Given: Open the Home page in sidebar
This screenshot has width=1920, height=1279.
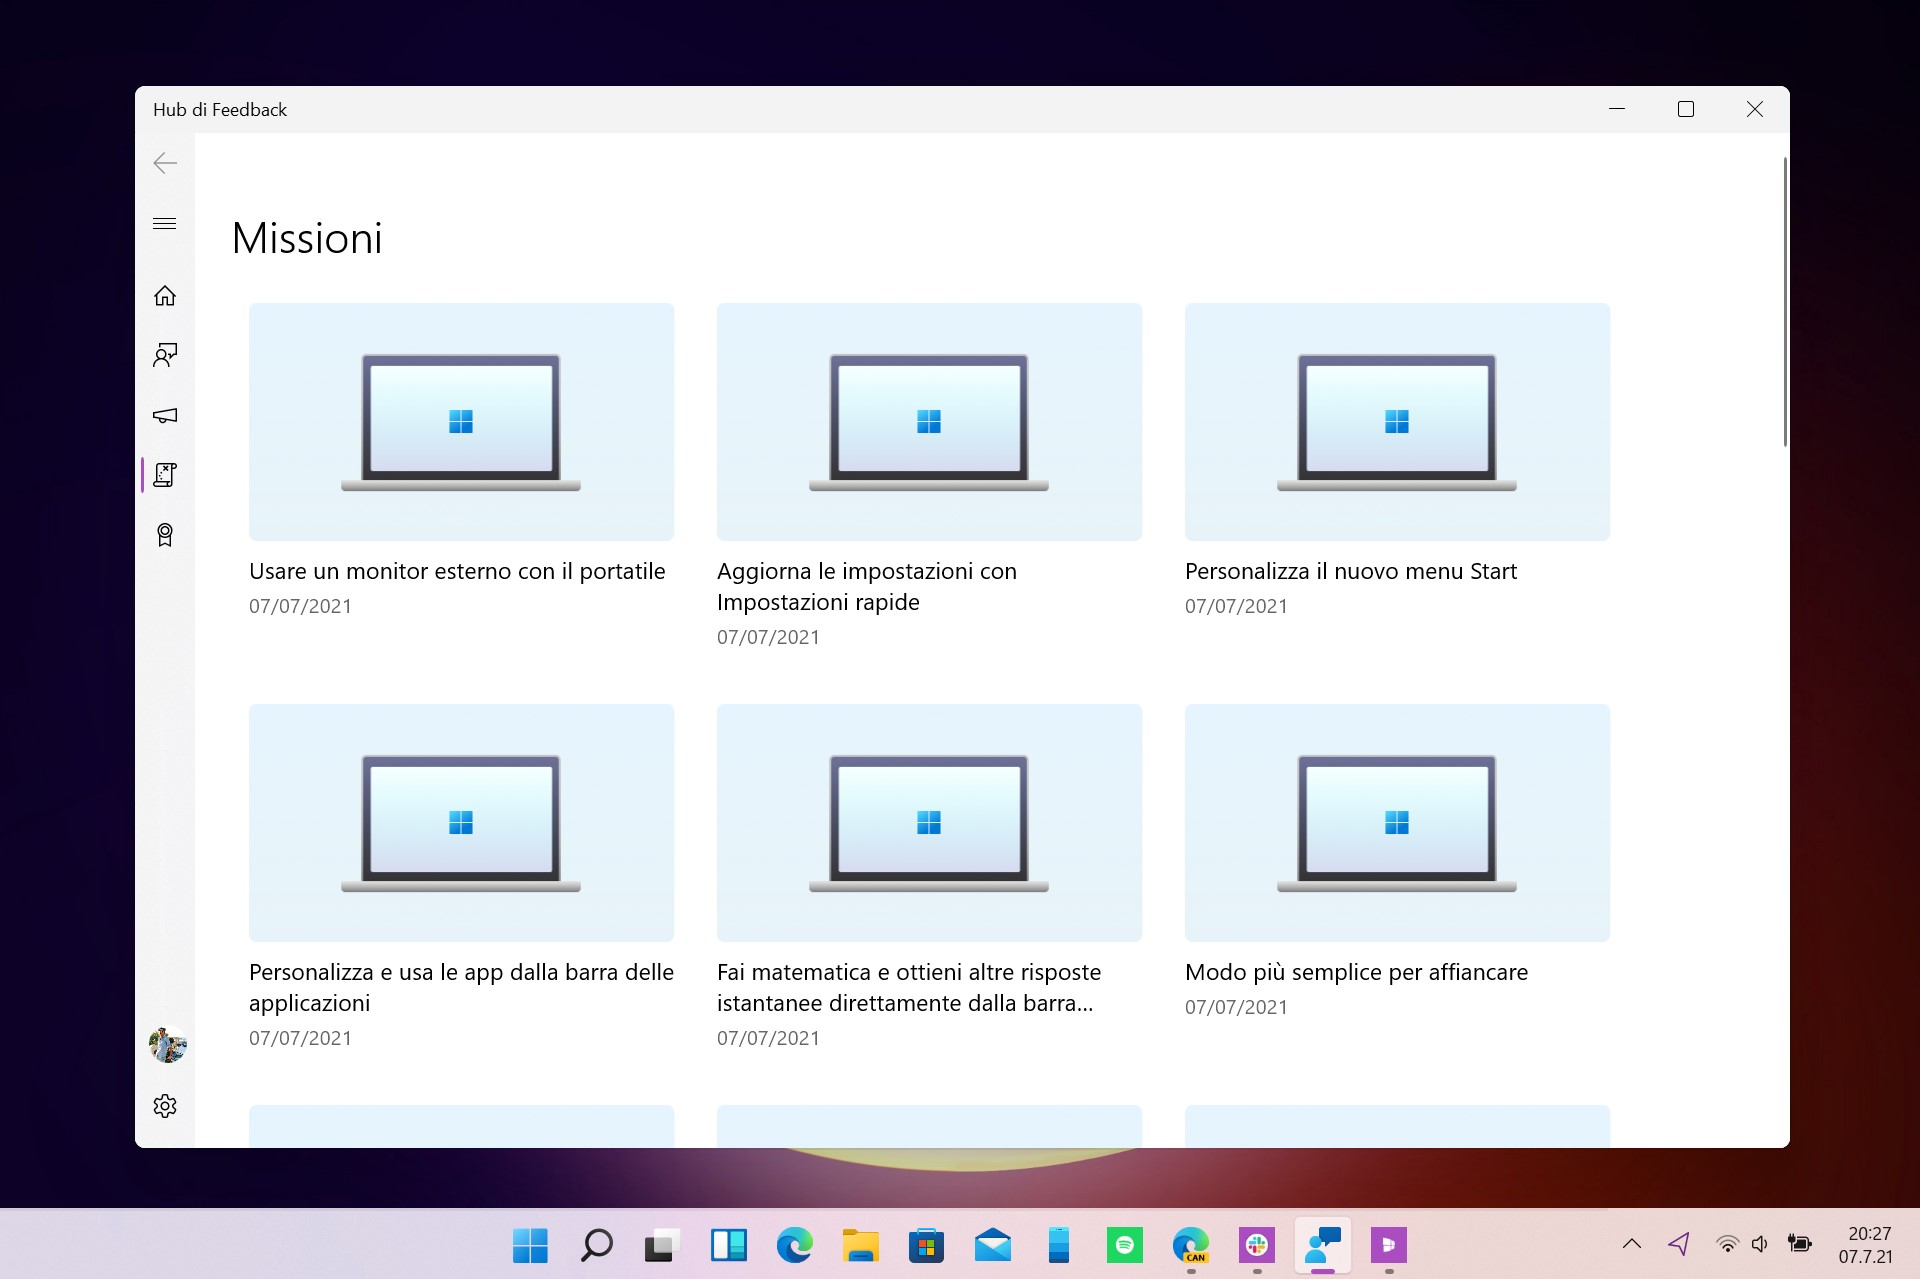Looking at the screenshot, I should point(165,296).
